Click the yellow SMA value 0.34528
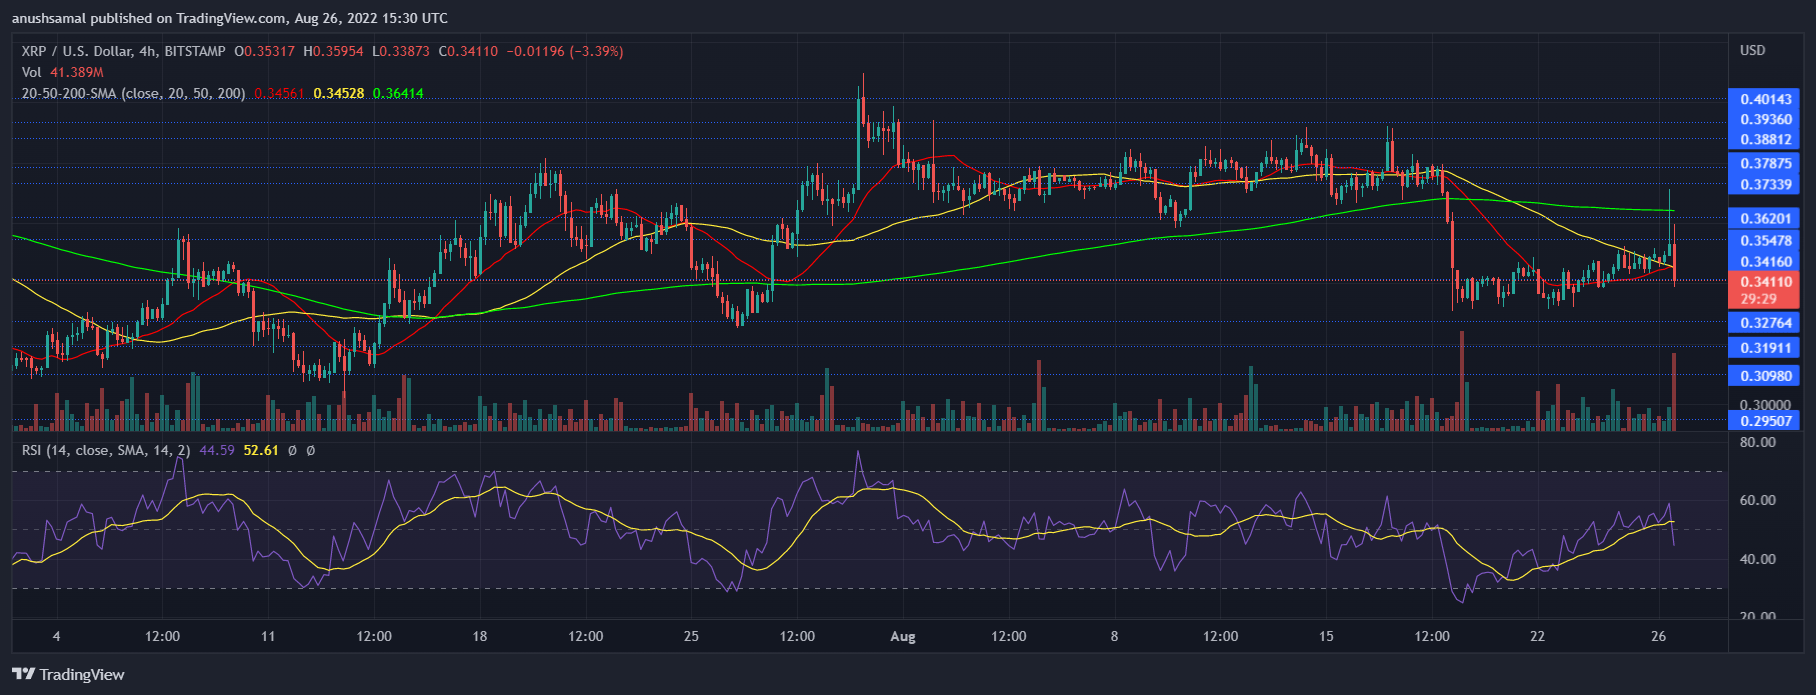The height and width of the screenshot is (695, 1816). pos(338,93)
